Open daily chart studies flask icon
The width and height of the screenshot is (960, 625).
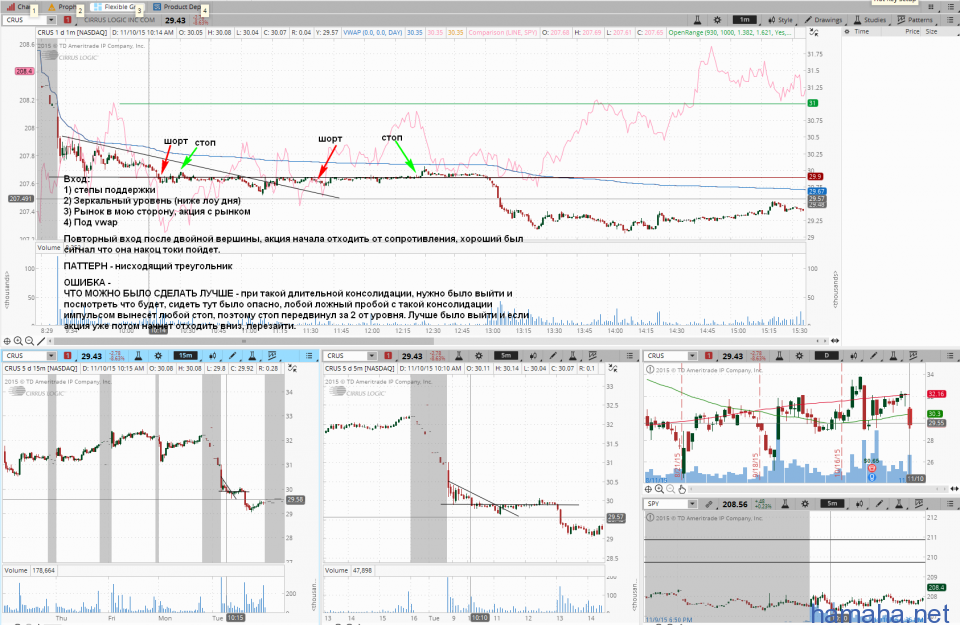(893, 356)
